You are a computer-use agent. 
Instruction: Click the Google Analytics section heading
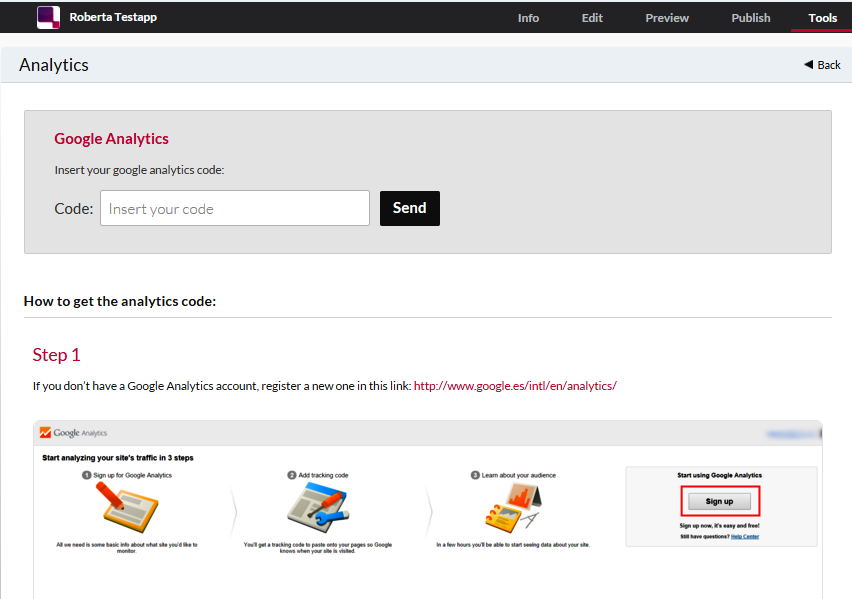pyautogui.click(x=111, y=139)
